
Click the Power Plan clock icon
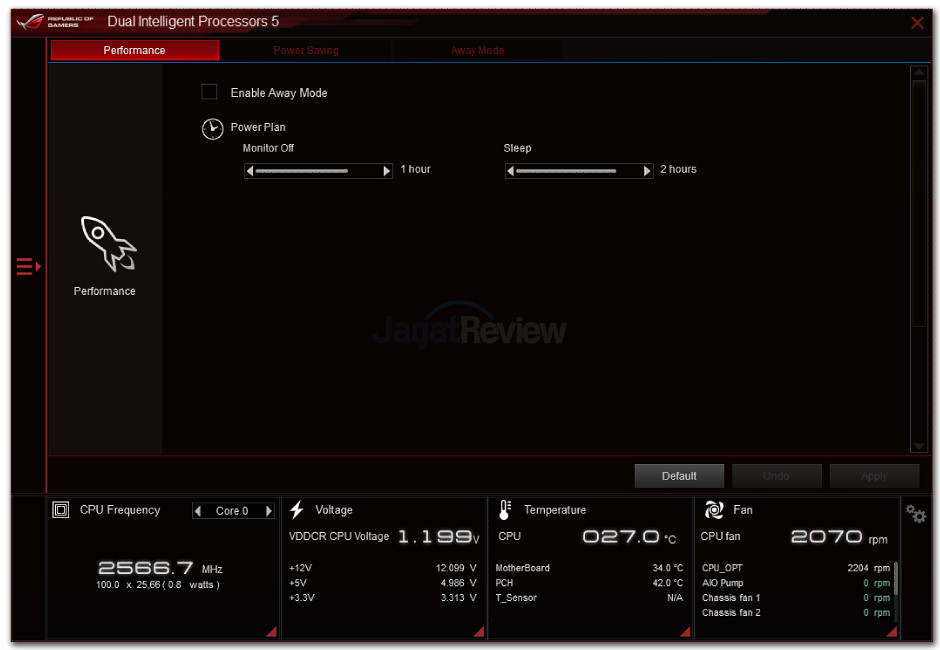point(212,129)
